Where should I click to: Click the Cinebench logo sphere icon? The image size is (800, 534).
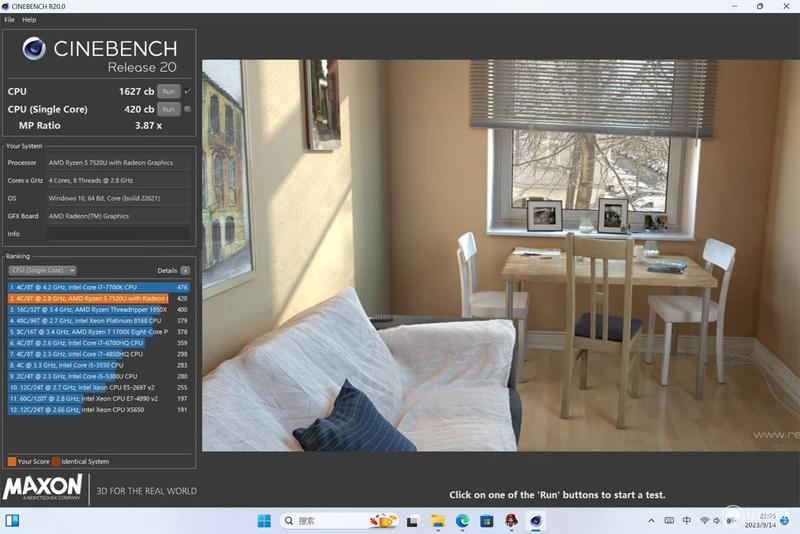coord(34,49)
